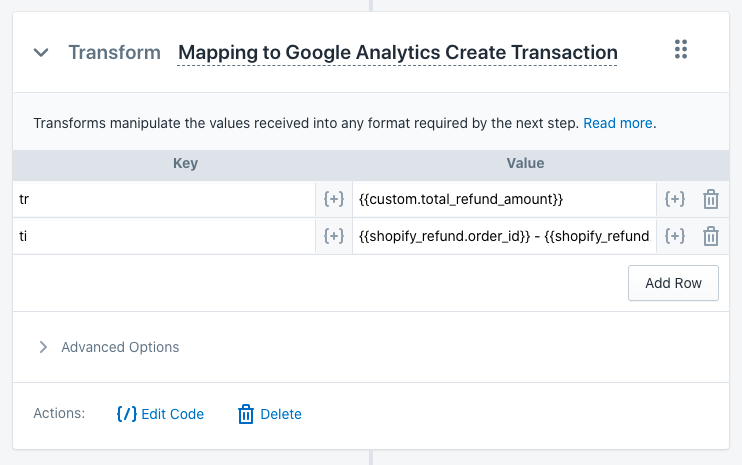Collapse the Transform step chevron

[41, 53]
